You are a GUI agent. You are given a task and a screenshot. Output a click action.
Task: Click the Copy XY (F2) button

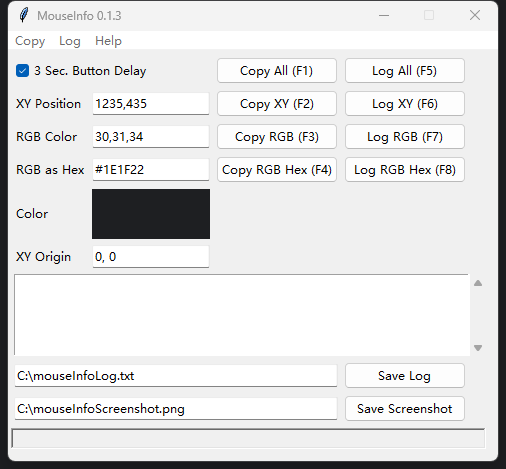coord(277,104)
